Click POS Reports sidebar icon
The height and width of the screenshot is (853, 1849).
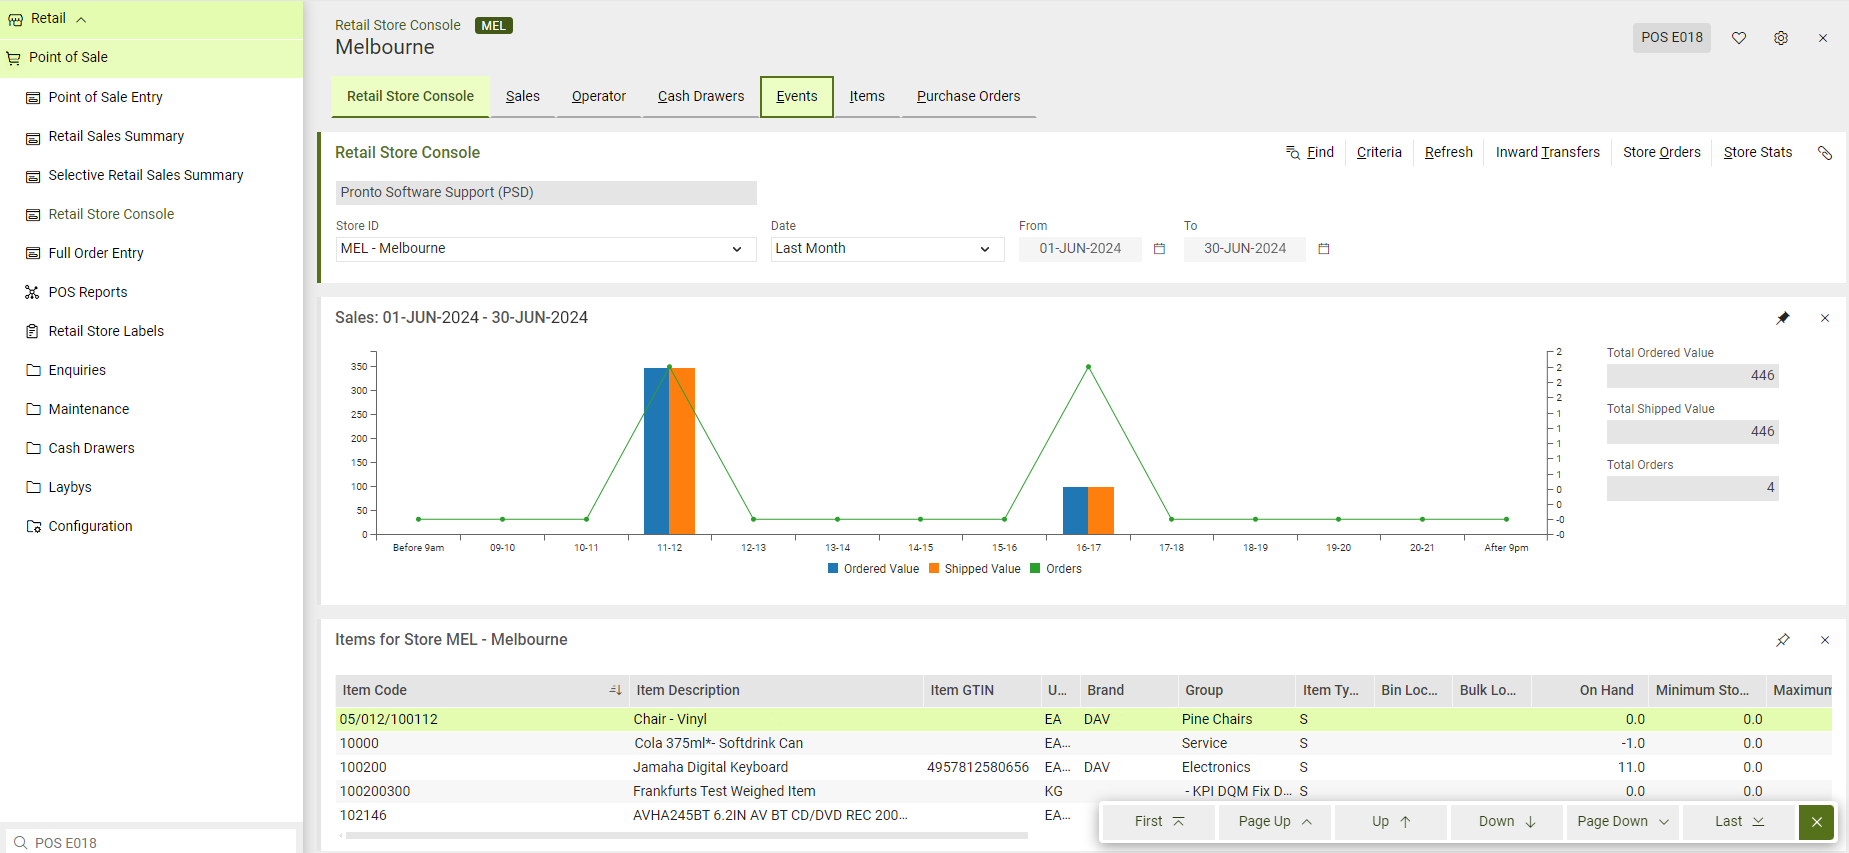pyautogui.click(x=33, y=292)
